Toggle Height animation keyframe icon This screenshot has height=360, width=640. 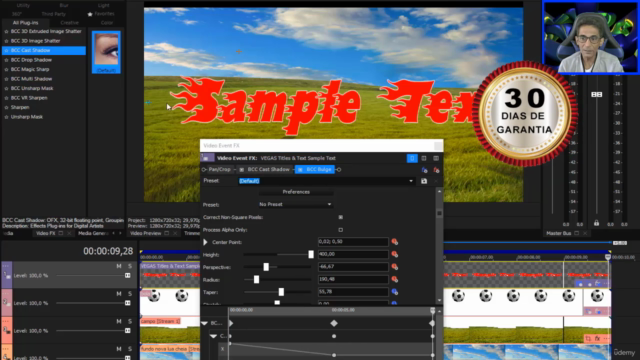tap(395, 255)
